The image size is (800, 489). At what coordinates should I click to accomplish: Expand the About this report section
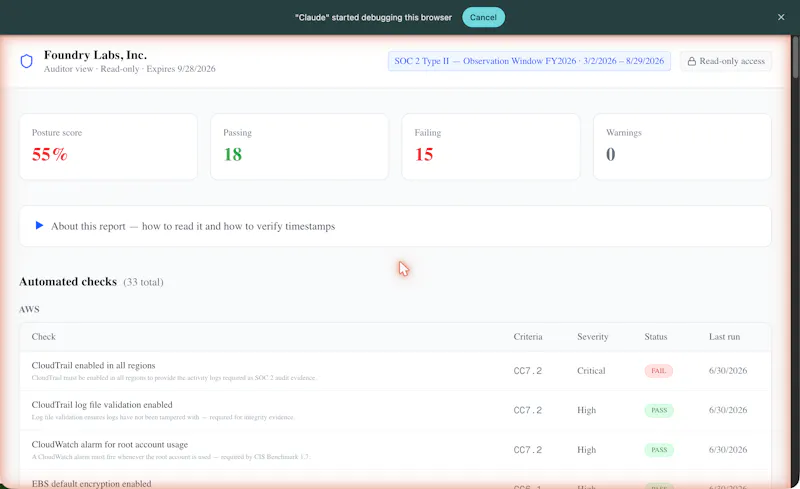[395, 226]
